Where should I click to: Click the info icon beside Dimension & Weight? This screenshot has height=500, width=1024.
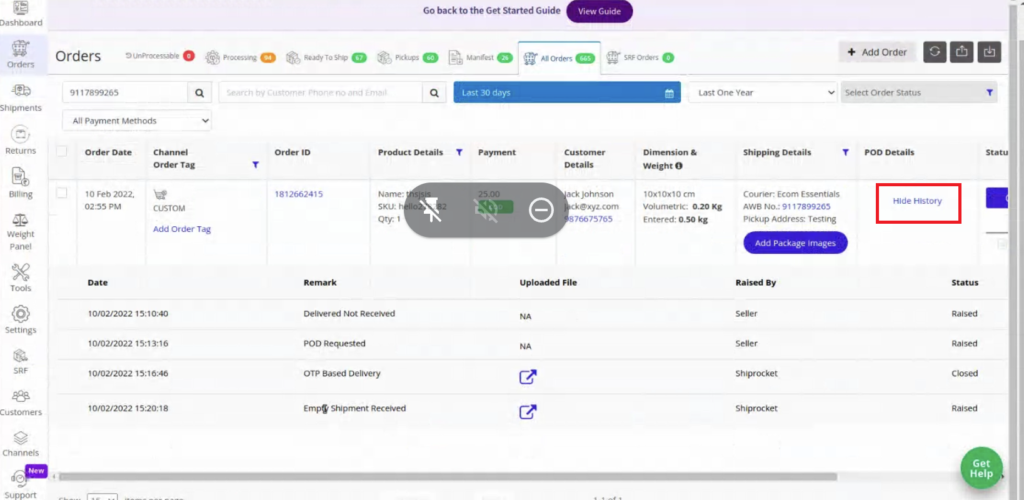tap(679, 166)
